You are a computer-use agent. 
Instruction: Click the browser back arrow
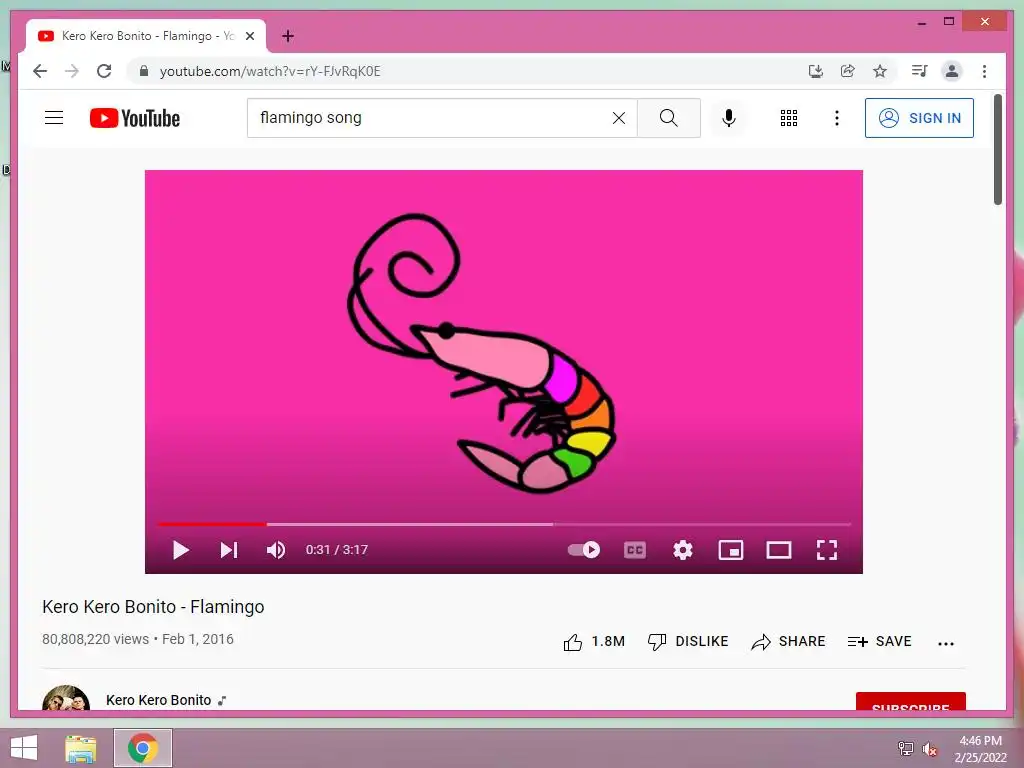[x=40, y=71]
